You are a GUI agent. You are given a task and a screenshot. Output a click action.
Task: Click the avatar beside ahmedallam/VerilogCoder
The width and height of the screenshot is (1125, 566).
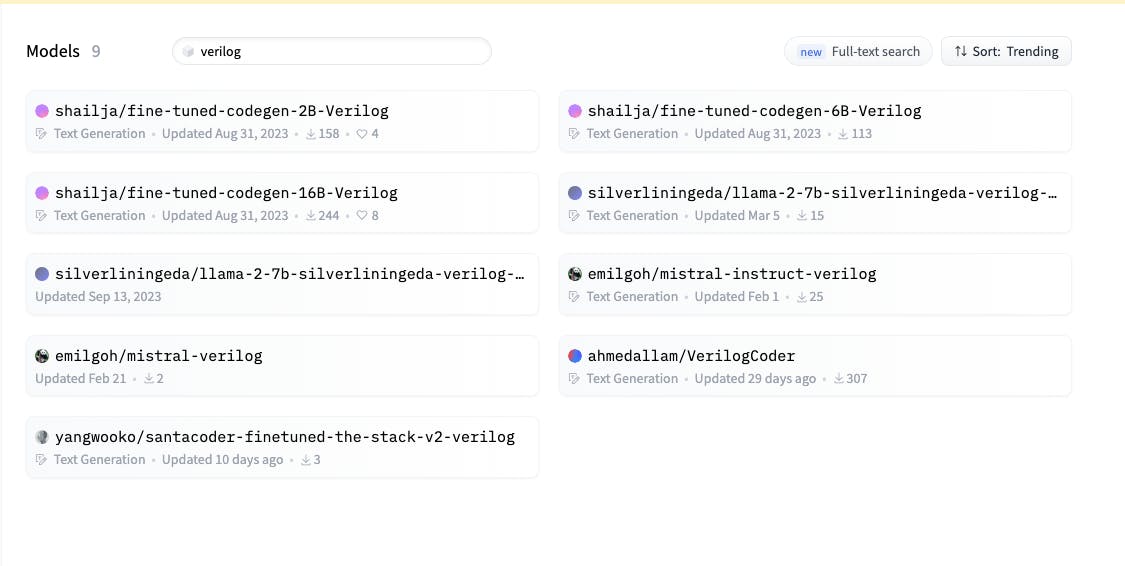(x=575, y=356)
